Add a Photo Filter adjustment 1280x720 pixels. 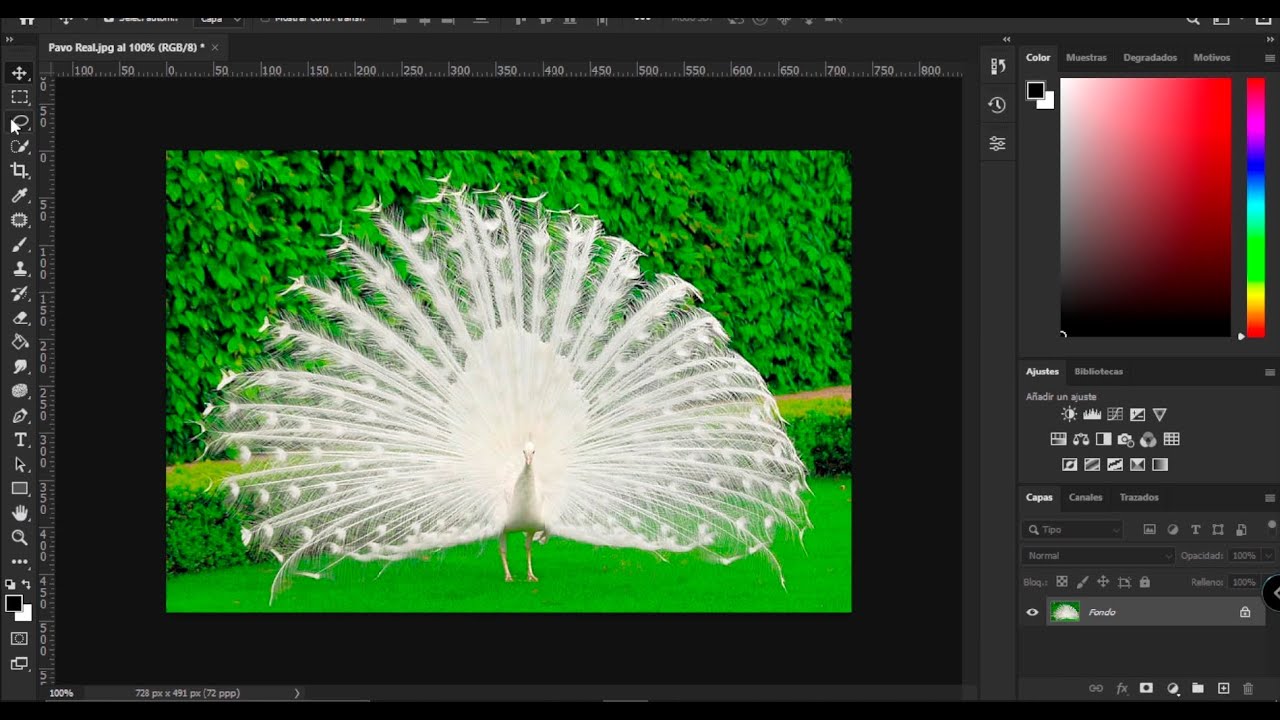click(x=1126, y=439)
